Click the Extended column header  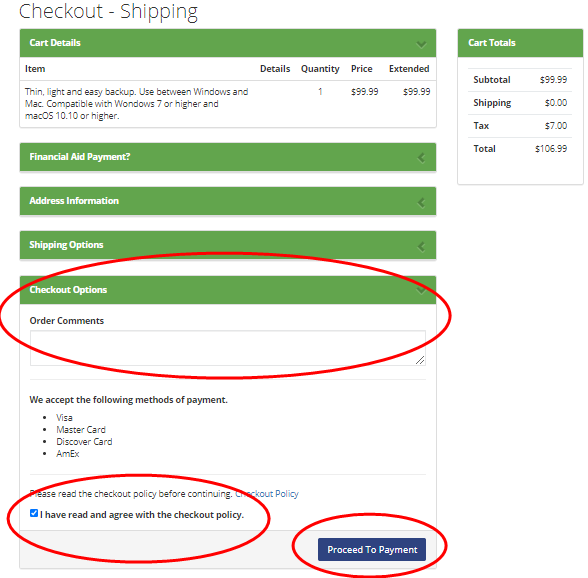(x=409, y=69)
